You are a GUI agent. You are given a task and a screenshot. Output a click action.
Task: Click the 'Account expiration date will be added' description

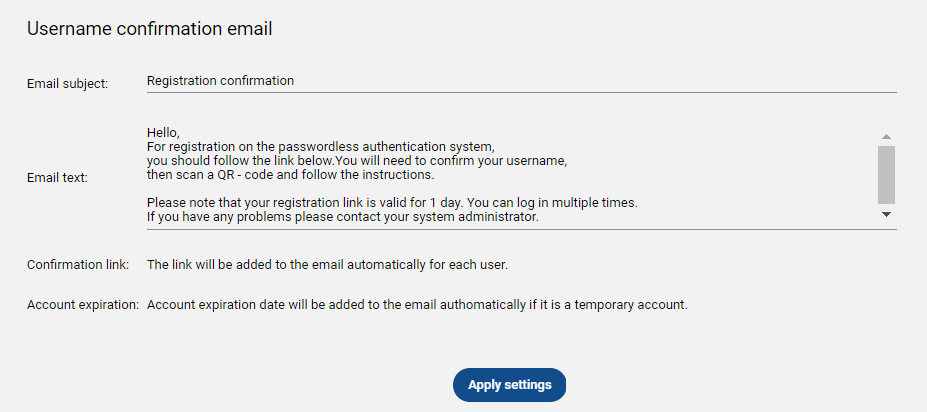click(417, 304)
